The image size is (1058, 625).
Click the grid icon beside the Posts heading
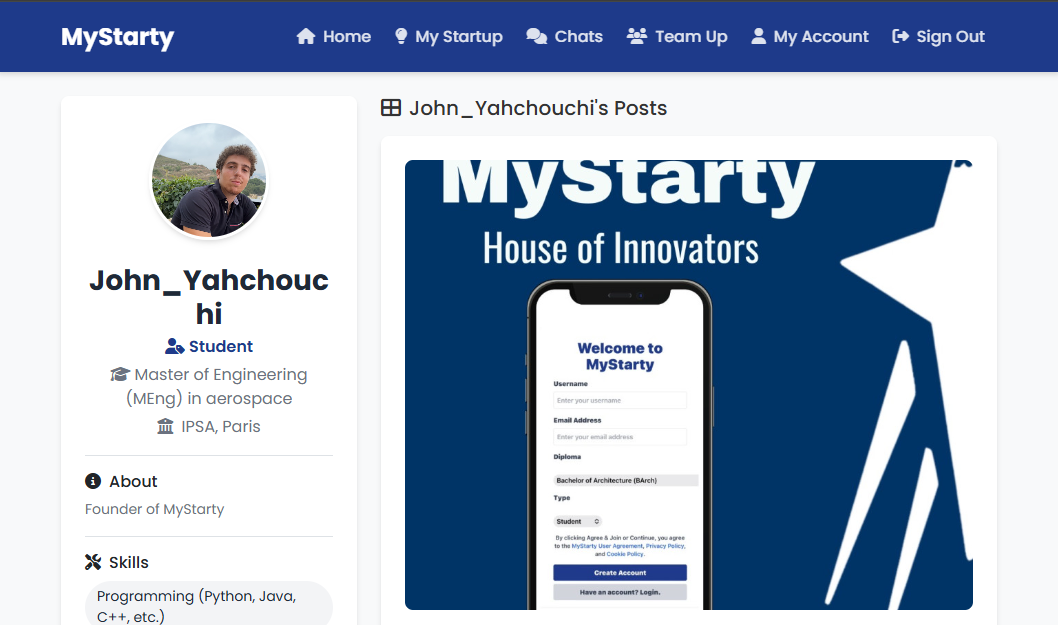click(x=390, y=107)
